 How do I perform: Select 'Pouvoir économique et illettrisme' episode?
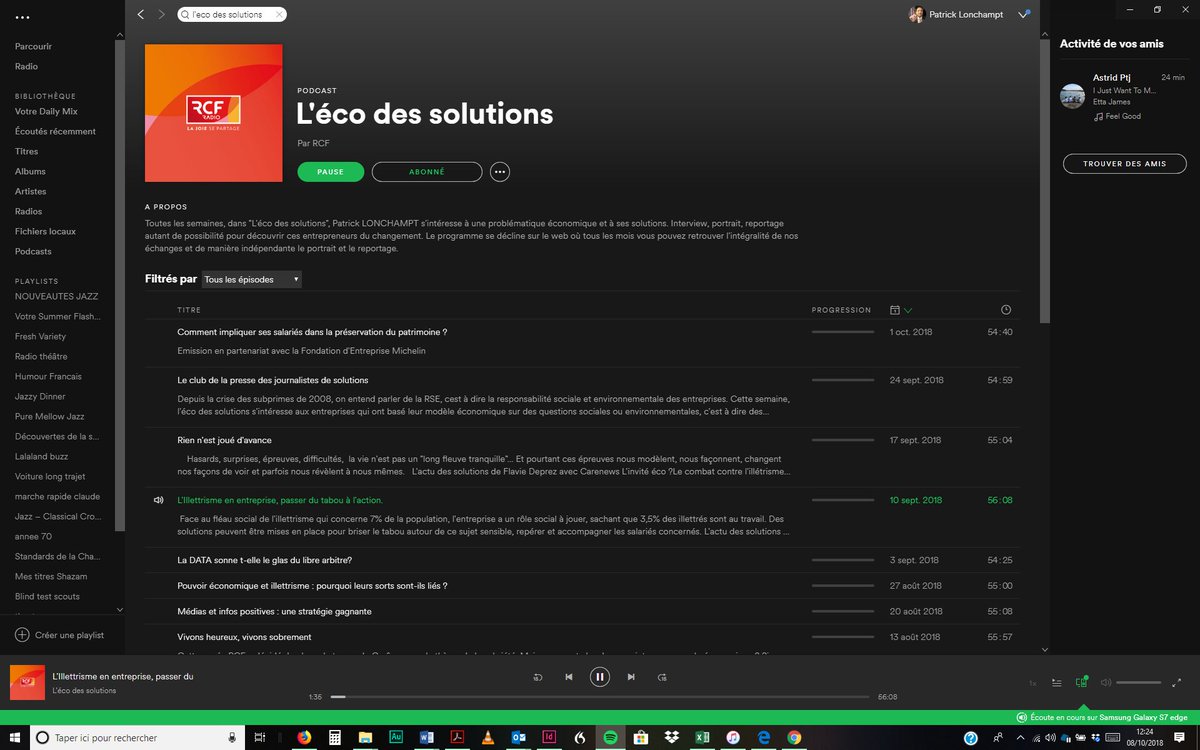tap(312, 586)
